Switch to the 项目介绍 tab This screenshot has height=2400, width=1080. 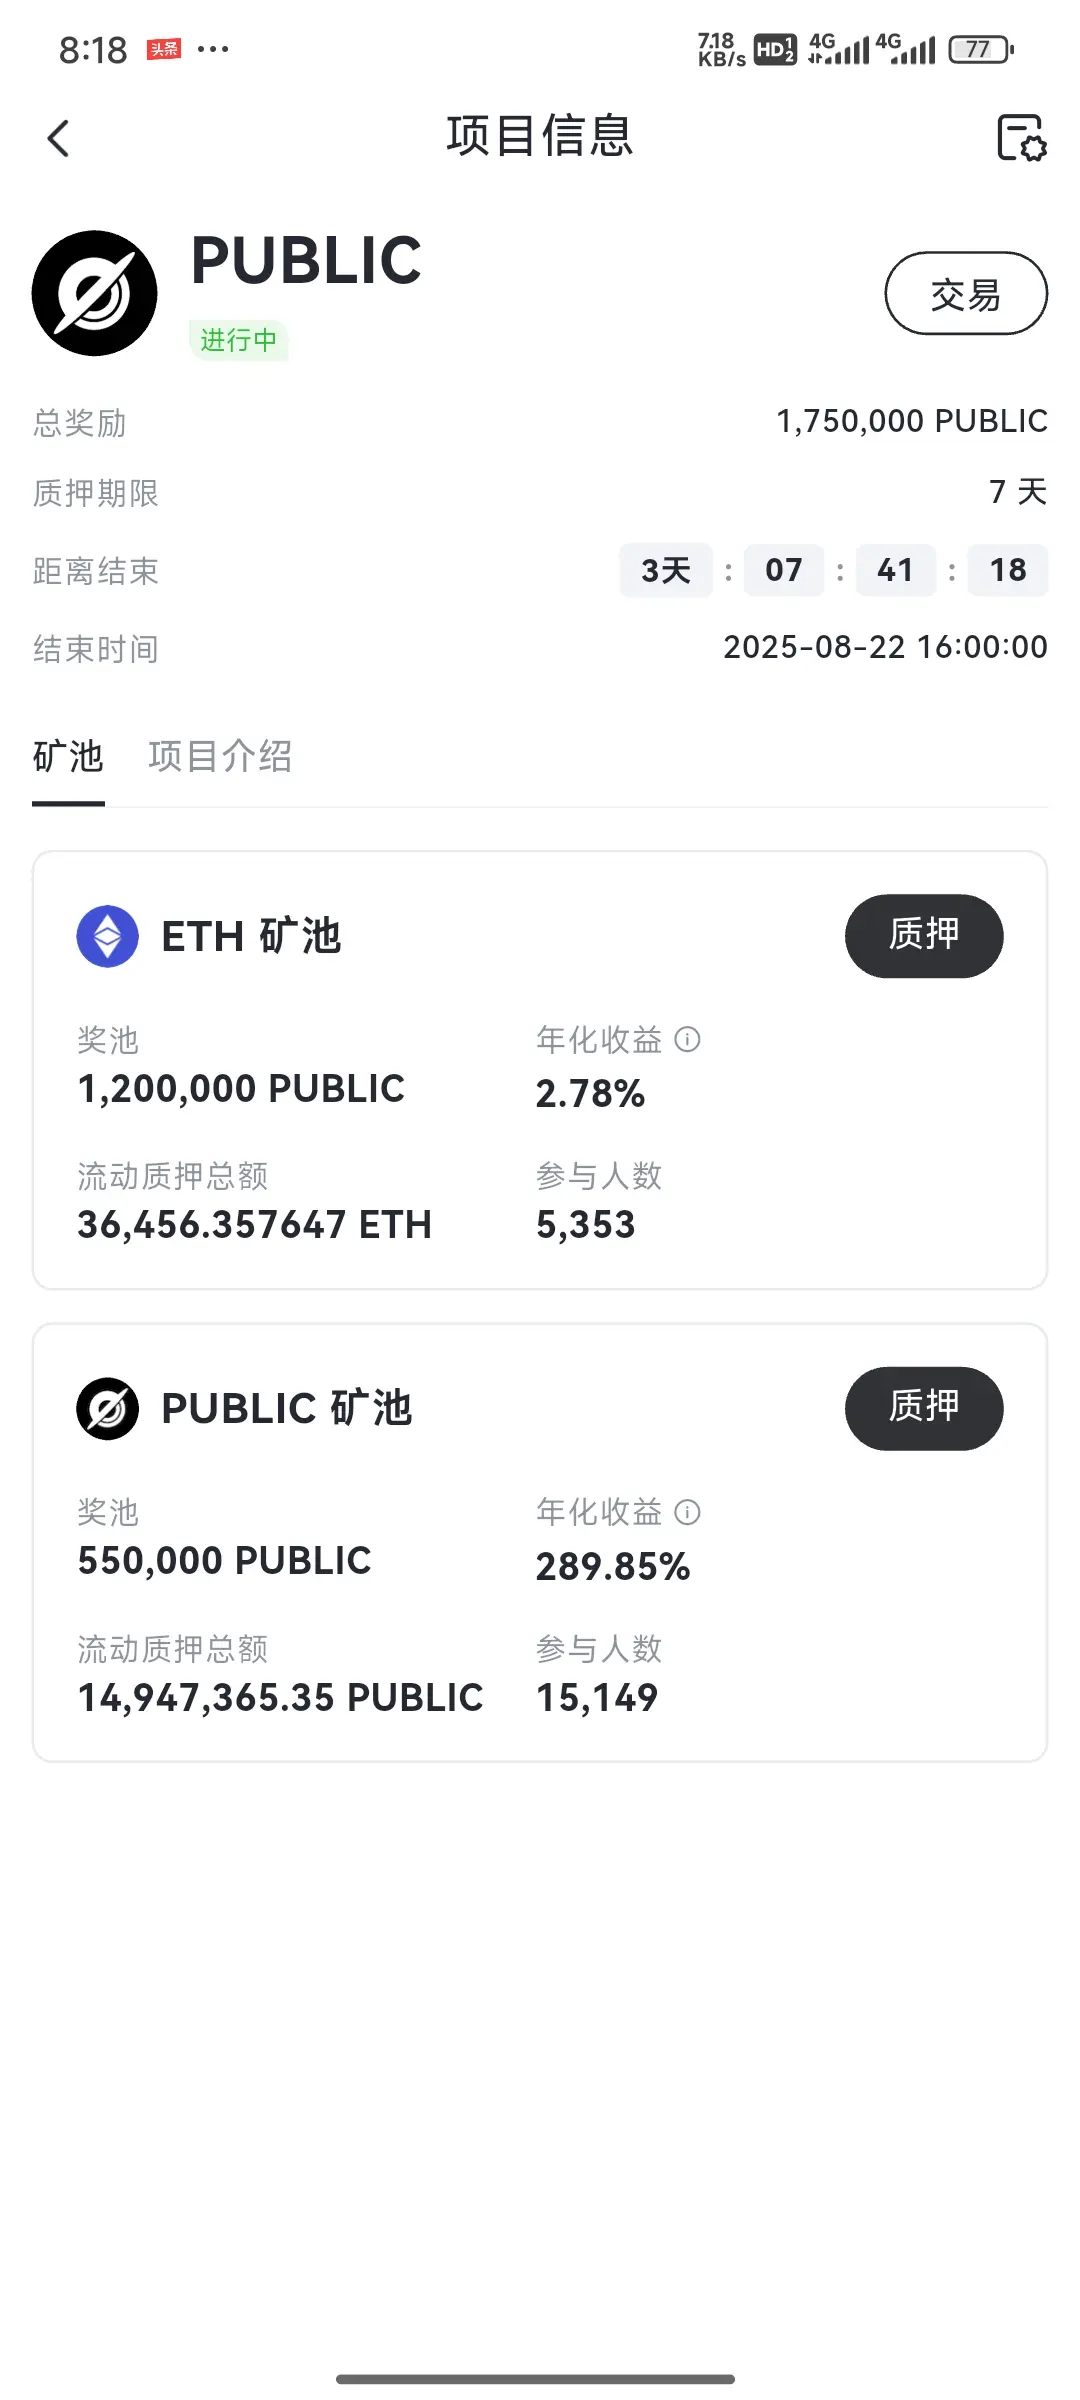pyautogui.click(x=221, y=757)
